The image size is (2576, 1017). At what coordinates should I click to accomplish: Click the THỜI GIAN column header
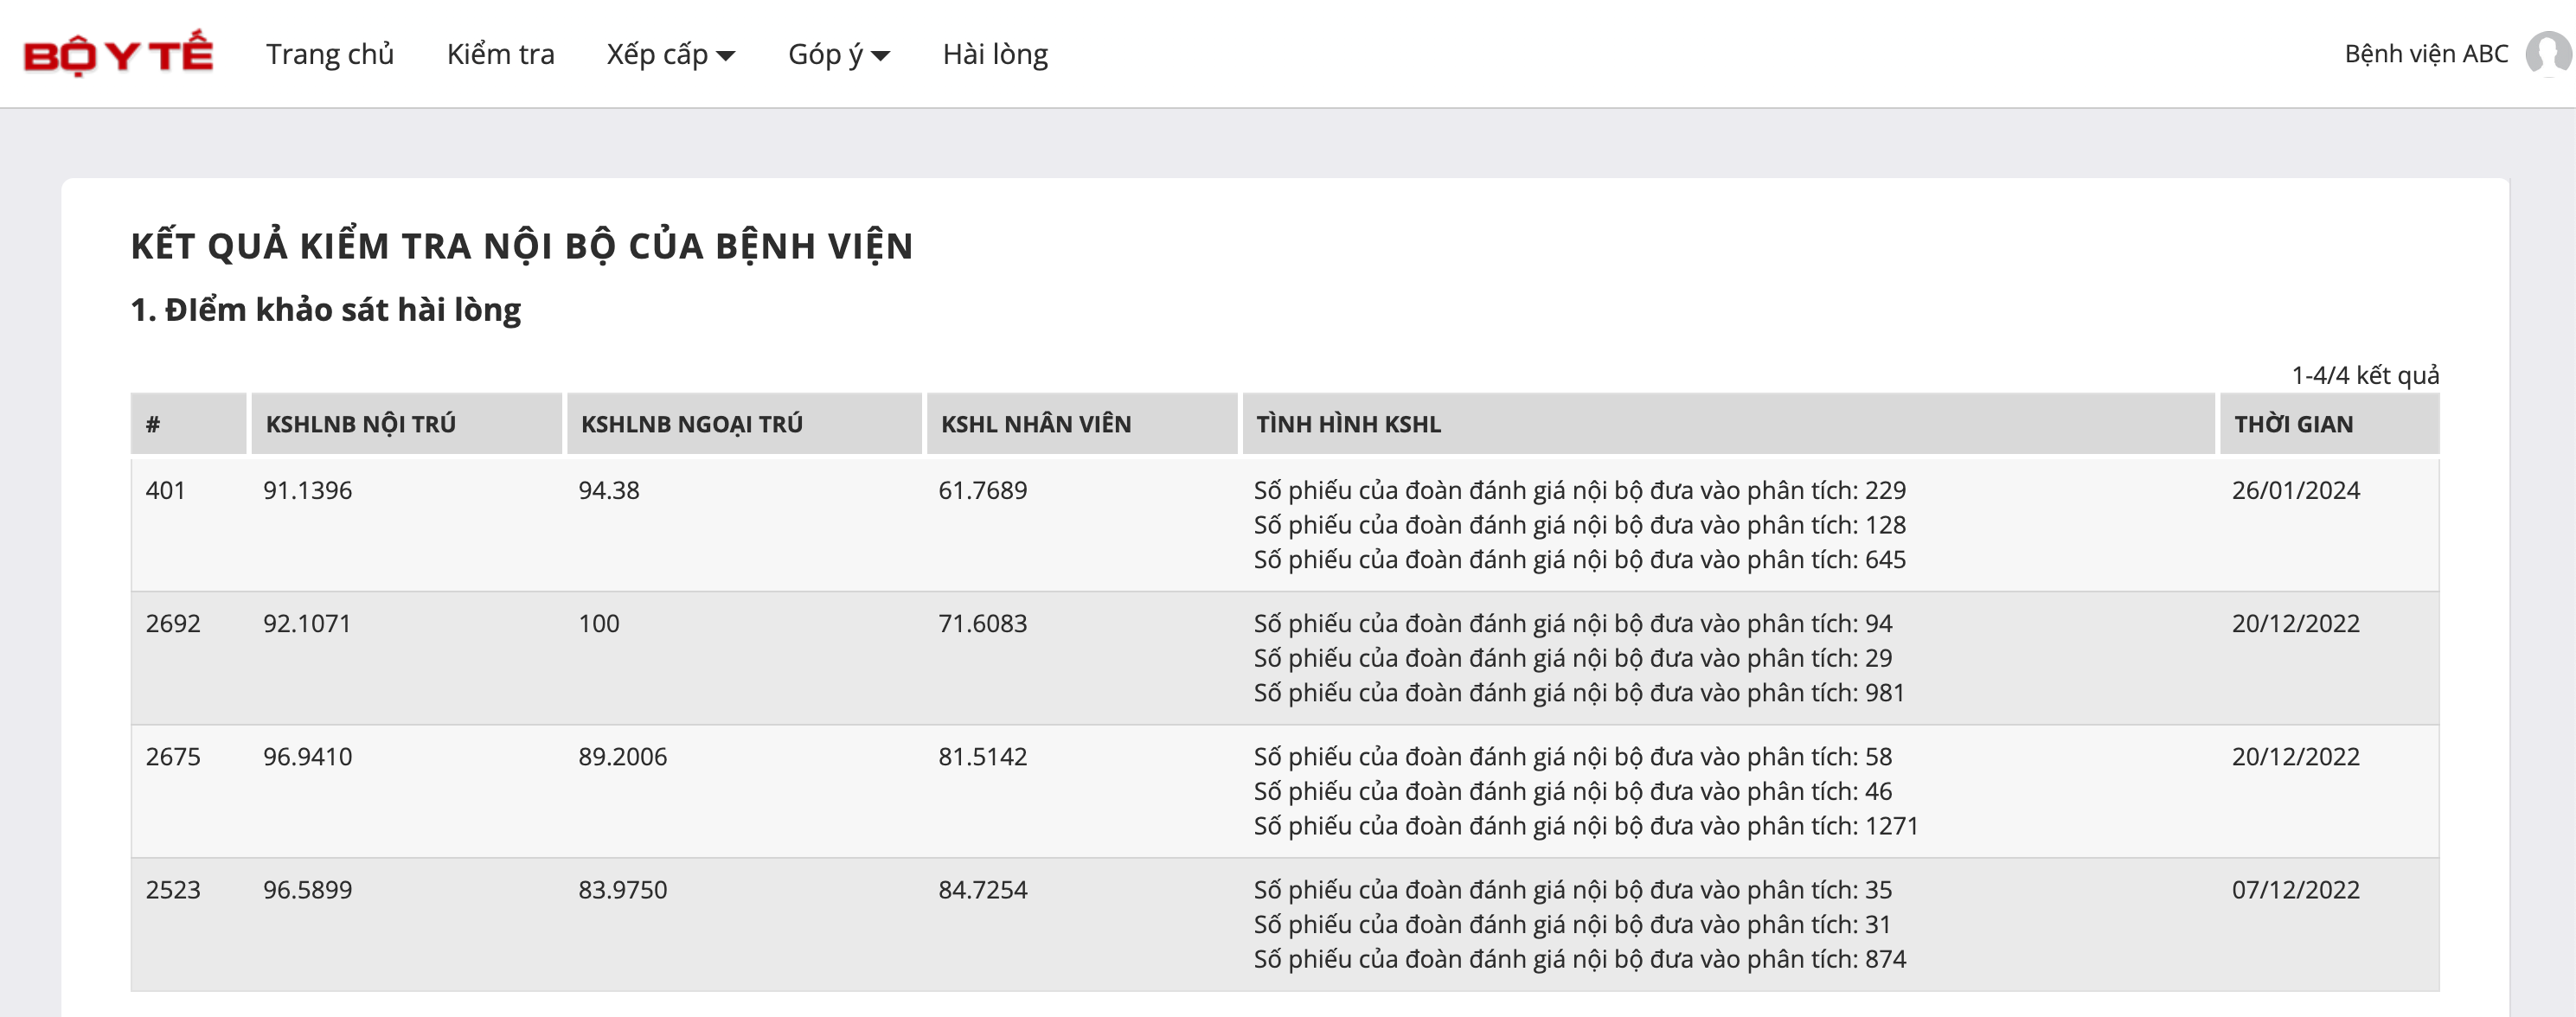[x=2293, y=424]
